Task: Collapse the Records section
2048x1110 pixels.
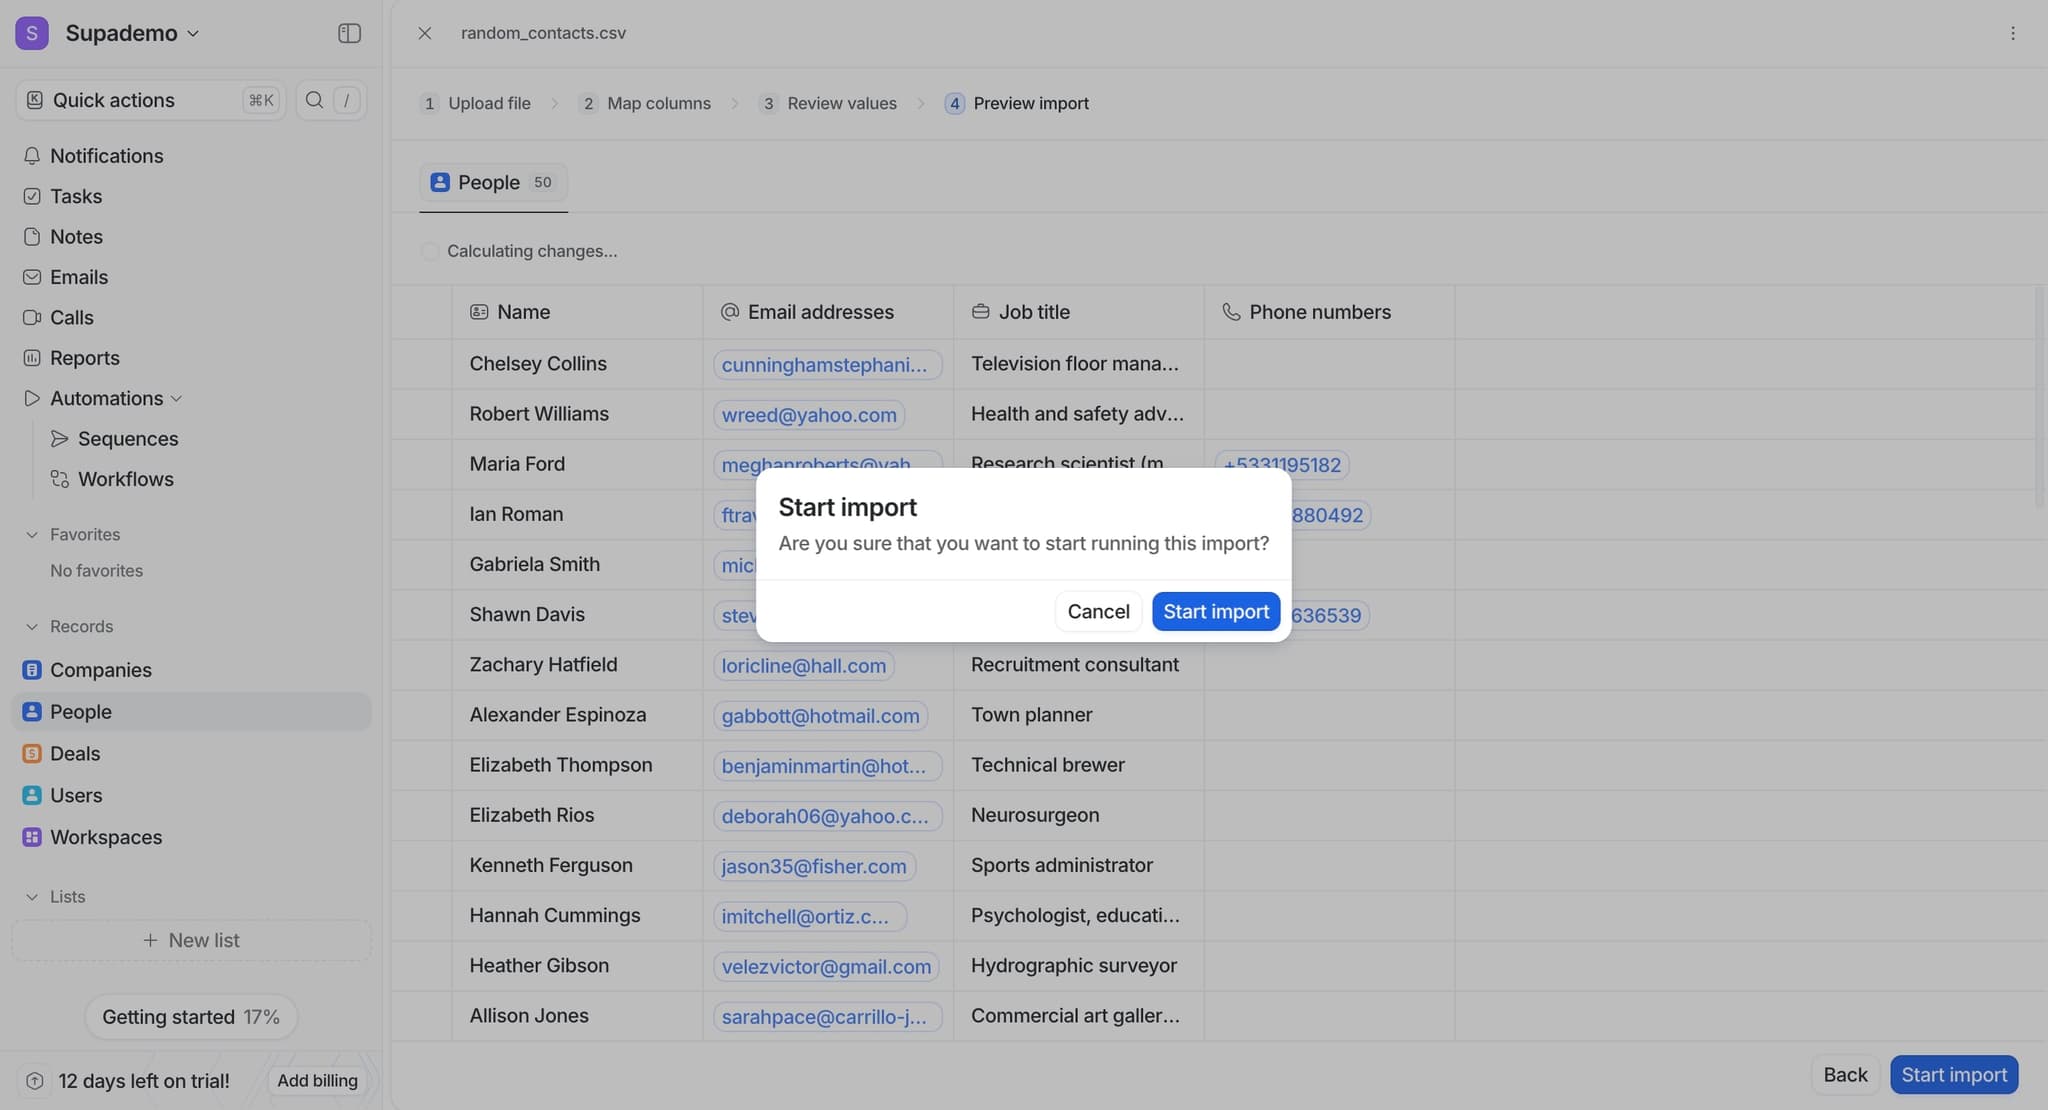Action: [32, 627]
